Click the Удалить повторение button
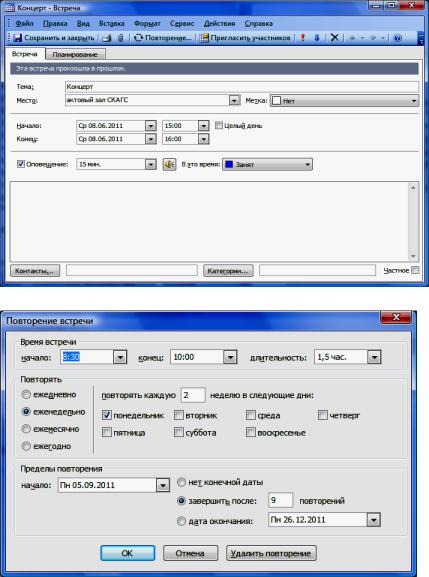This screenshot has height=577, width=429. (x=271, y=553)
